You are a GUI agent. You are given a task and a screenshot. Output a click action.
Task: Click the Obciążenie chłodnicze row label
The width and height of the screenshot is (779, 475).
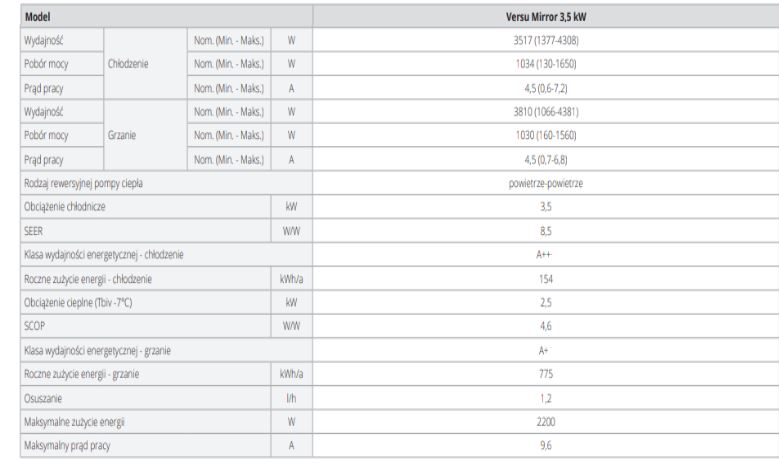tap(66, 206)
